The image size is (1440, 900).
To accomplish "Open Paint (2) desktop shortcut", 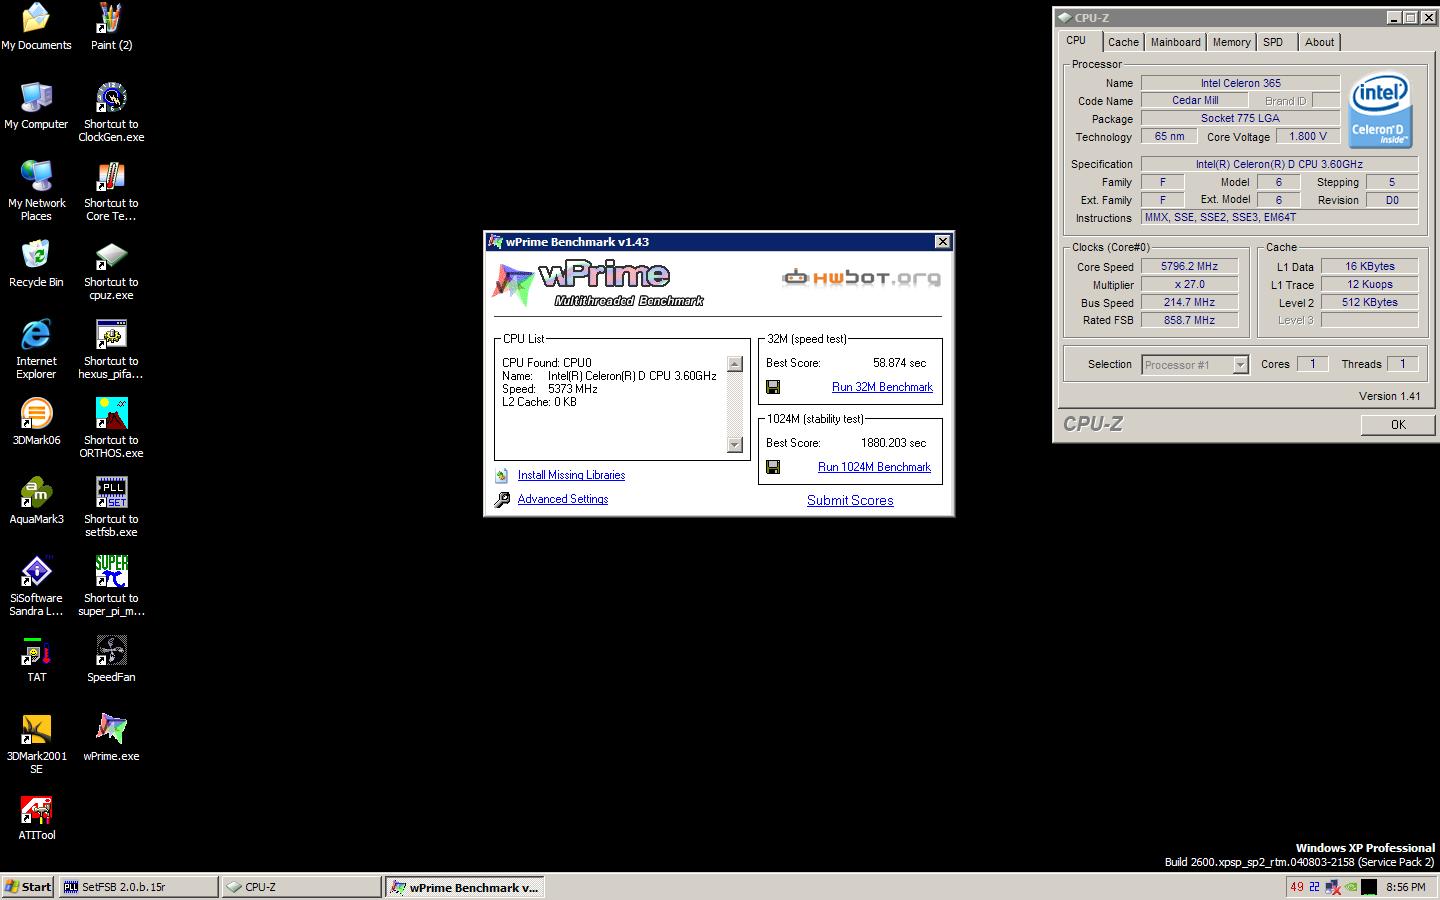I will pos(111,26).
